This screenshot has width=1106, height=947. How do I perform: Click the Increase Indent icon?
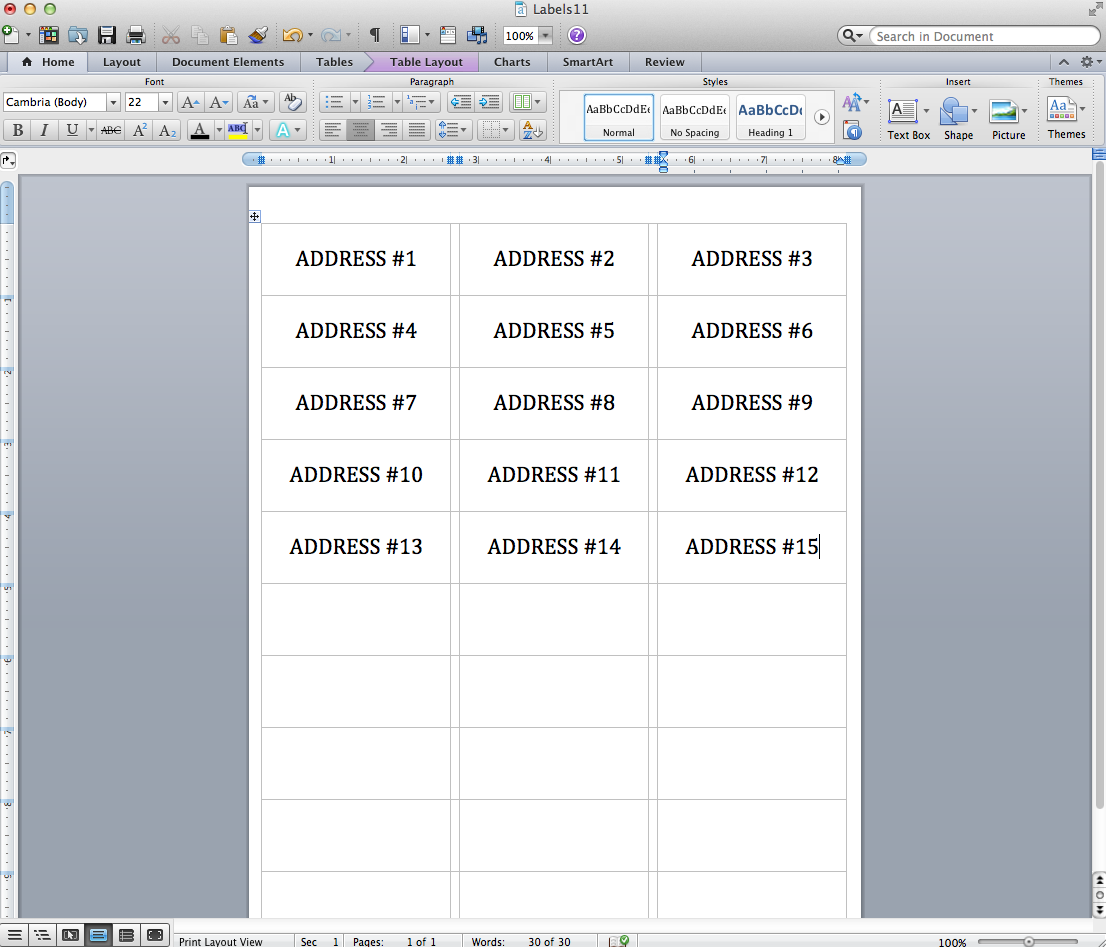tap(488, 102)
